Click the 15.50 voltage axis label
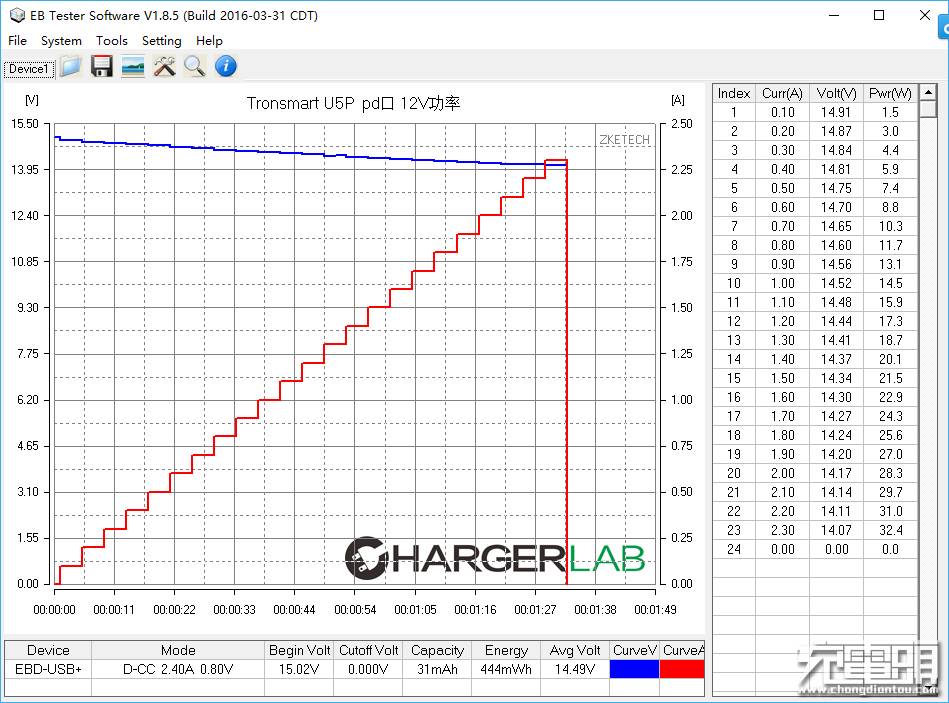949x703 pixels. click(x=25, y=124)
